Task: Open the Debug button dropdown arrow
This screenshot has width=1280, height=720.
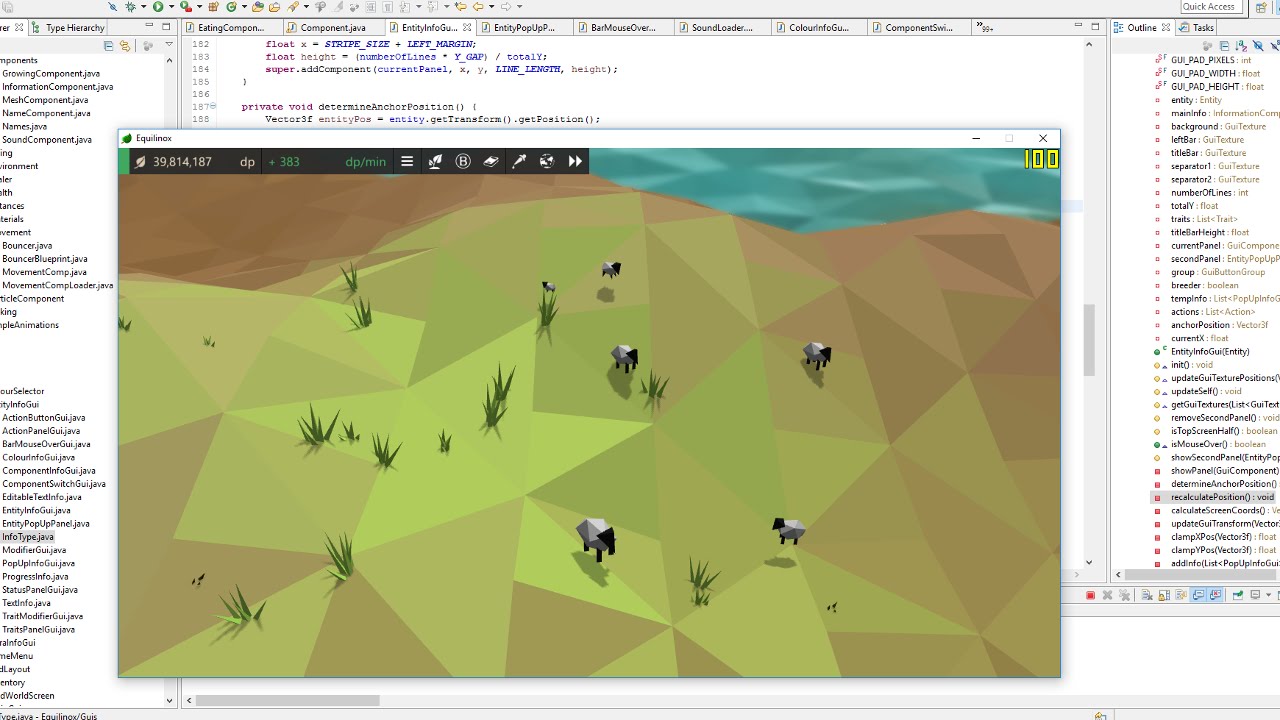Action: [143, 6]
